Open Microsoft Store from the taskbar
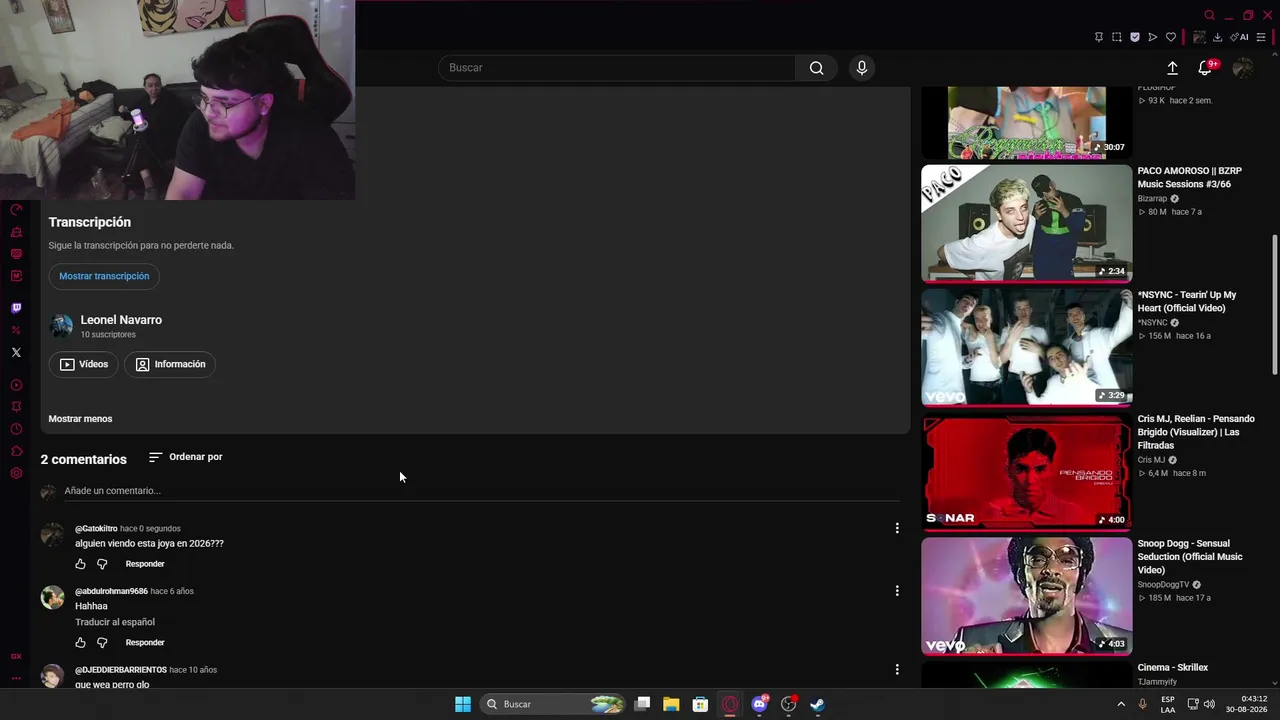Image resolution: width=1280 pixels, height=720 pixels. pyautogui.click(x=700, y=704)
